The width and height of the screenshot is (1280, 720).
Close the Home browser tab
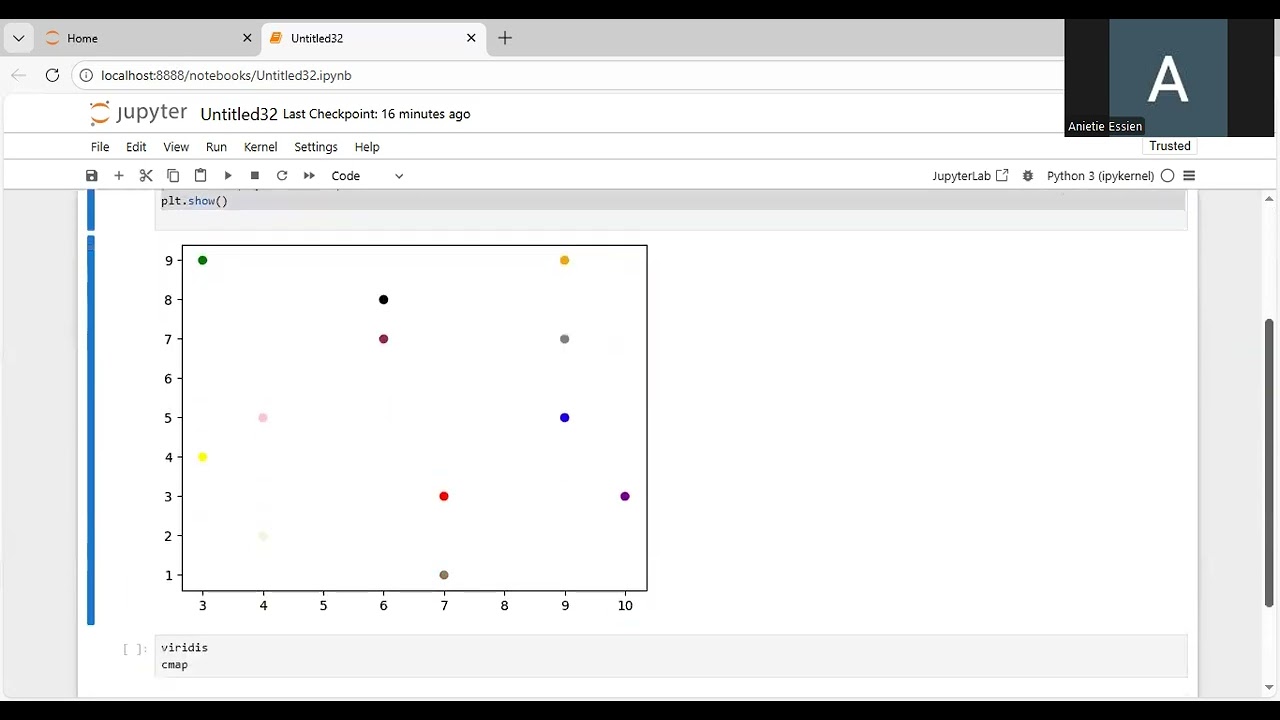(247, 38)
